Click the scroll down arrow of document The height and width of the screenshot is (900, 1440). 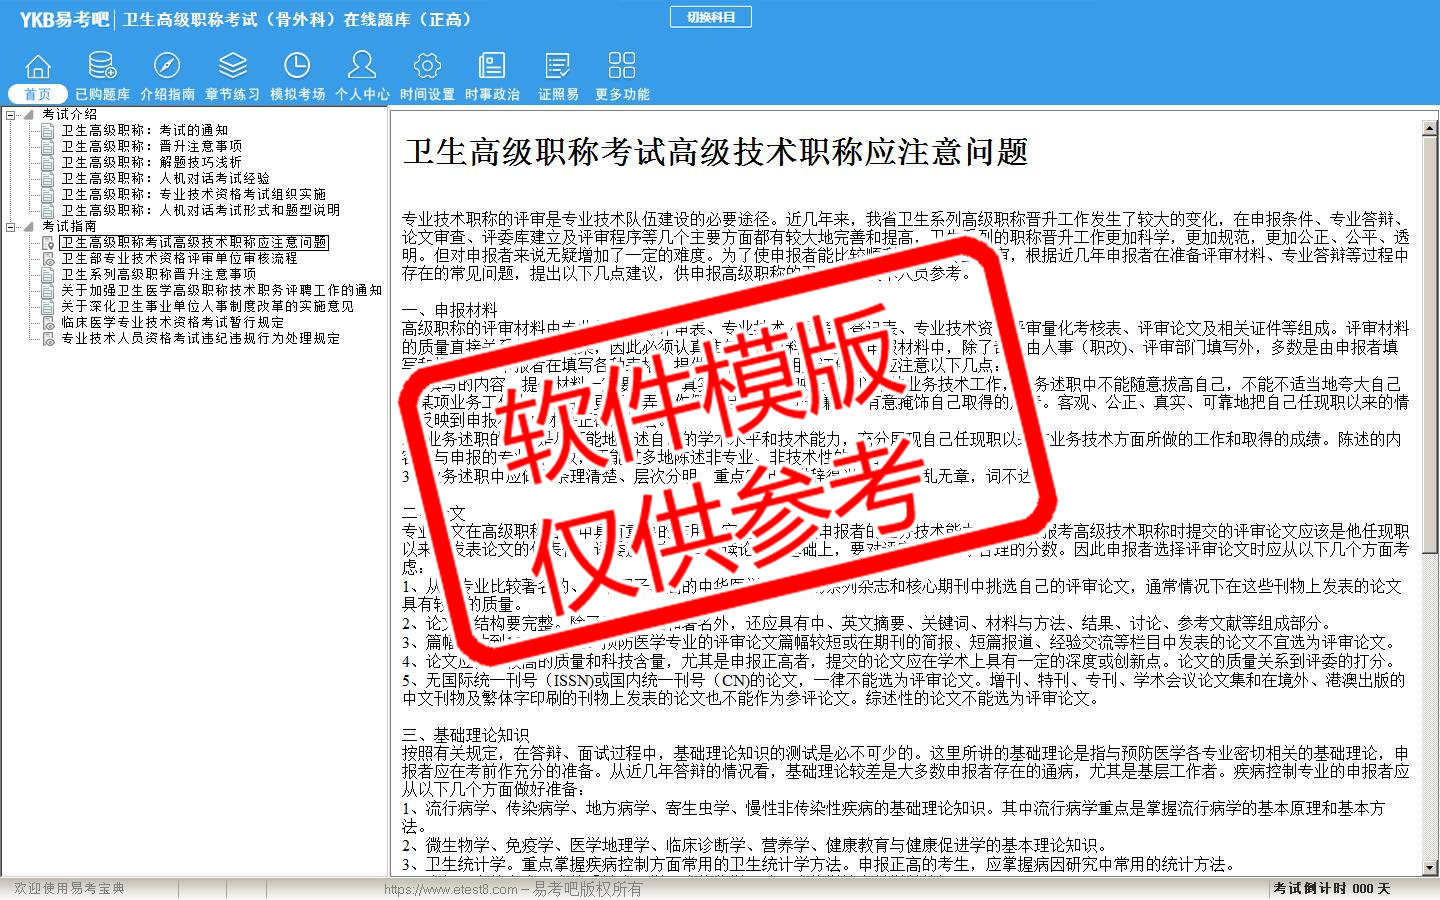[1430, 868]
